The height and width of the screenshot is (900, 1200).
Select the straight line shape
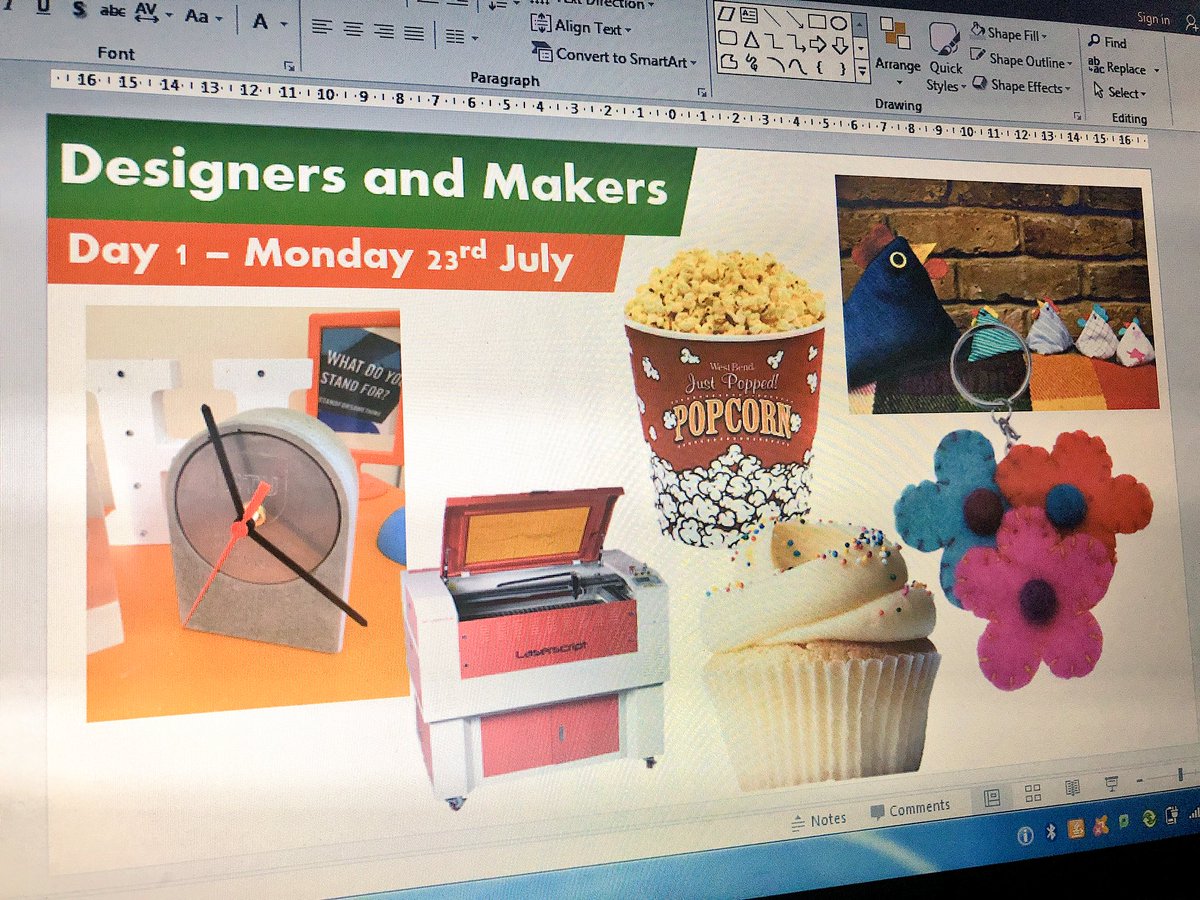(771, 16)
